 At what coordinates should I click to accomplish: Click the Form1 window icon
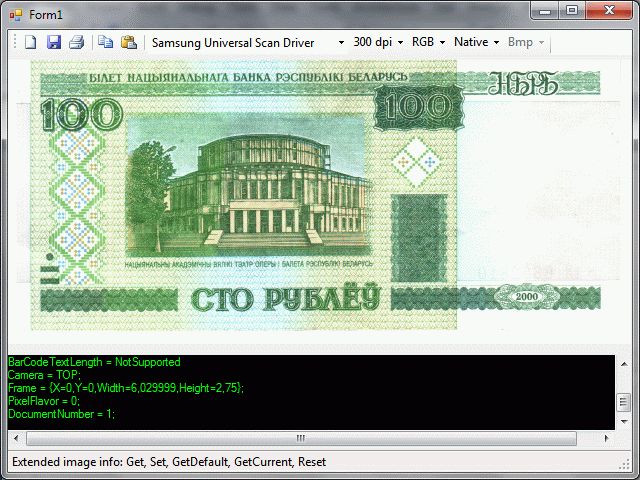pyautogui.click(x=16, y=15)
